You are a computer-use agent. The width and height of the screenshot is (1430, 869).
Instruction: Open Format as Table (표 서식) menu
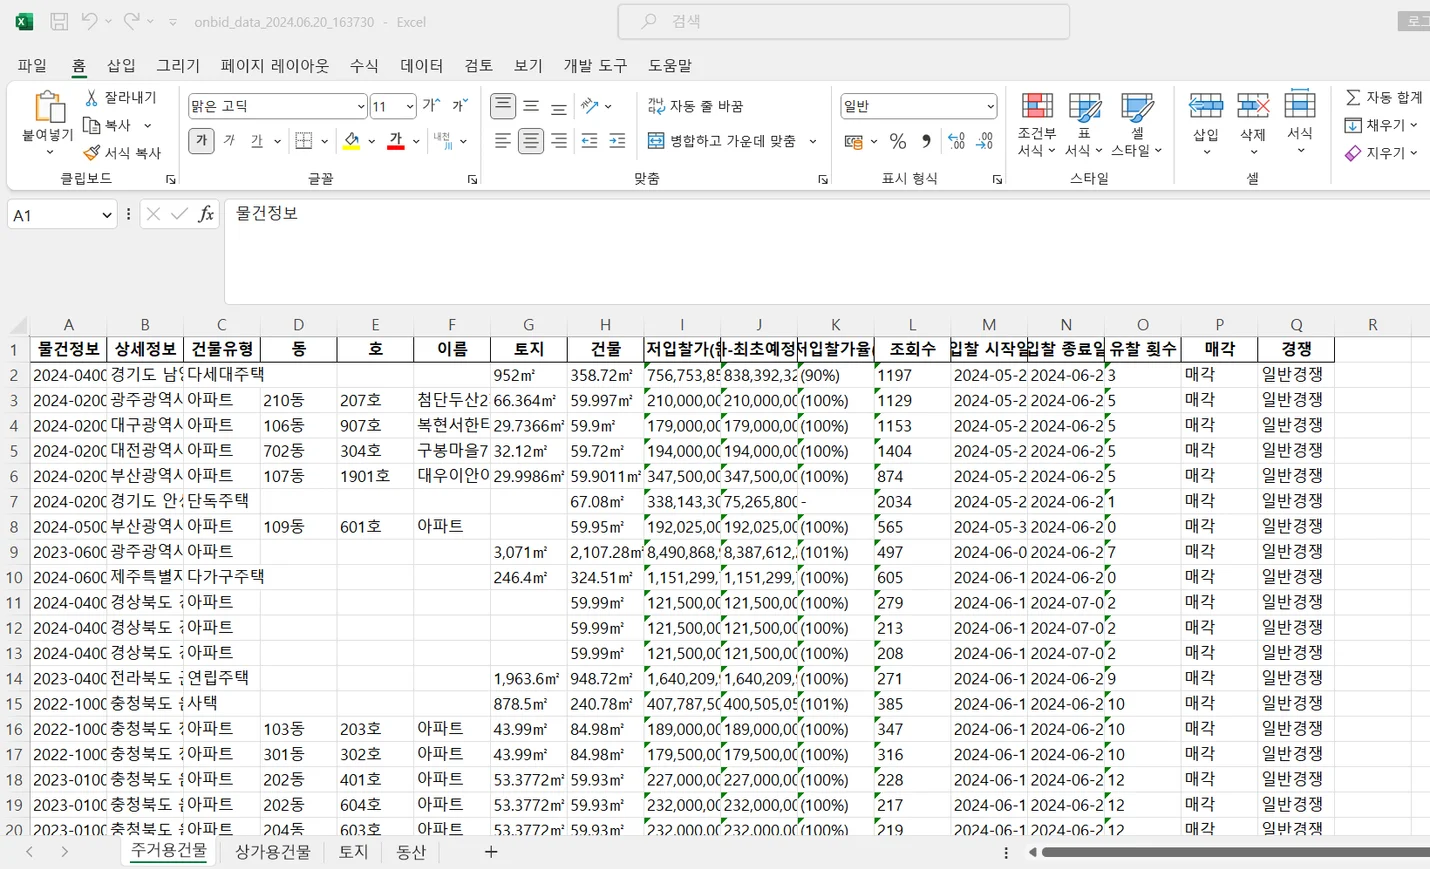pyautogui.click(x=1084, y=124)
